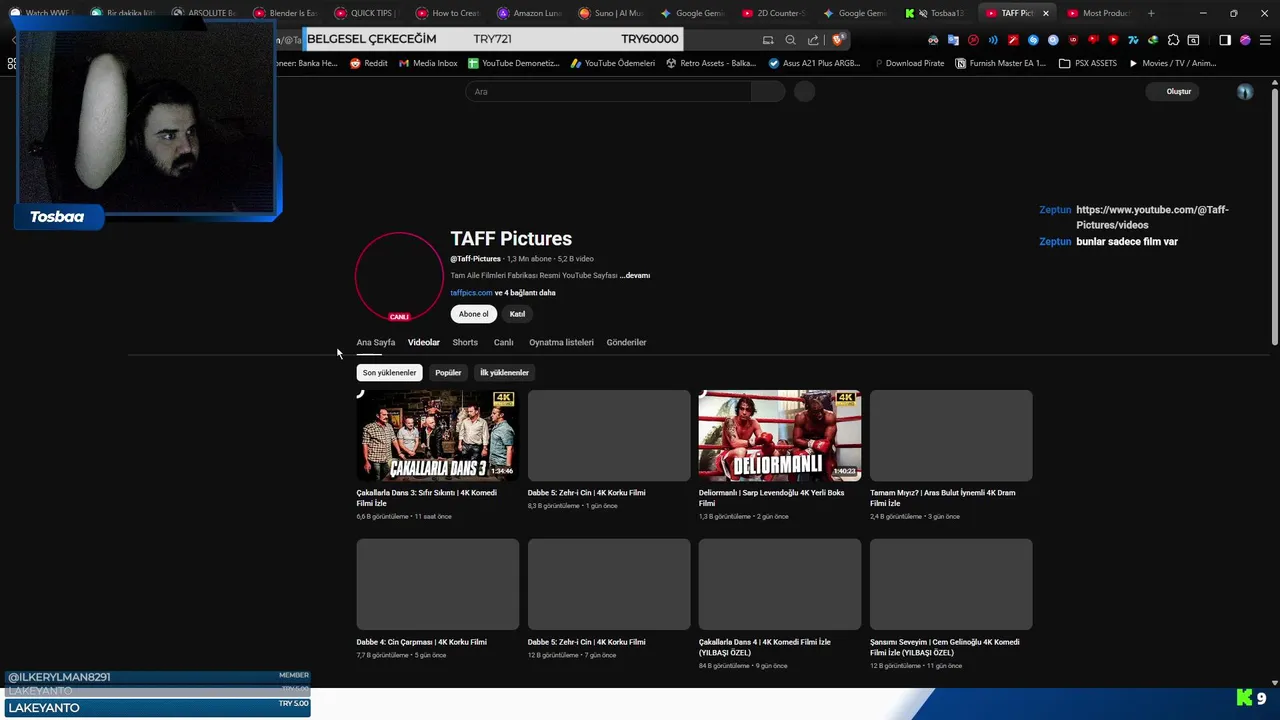Open the Reddit bookmark
The height and width of the screenshot is (720, 1280).
point(368,63)
